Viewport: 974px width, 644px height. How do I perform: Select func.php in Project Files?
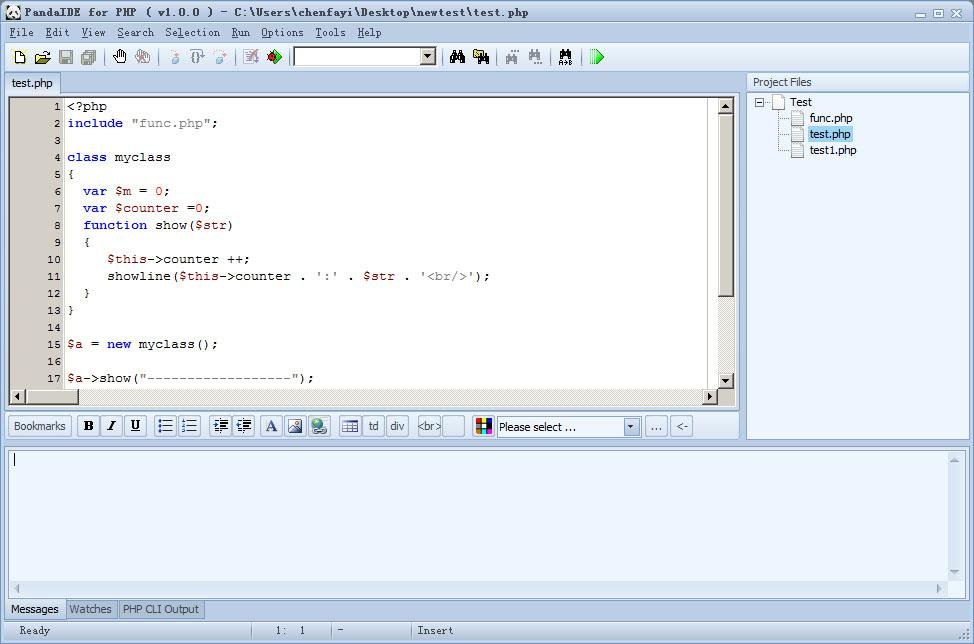coord(831,118)
